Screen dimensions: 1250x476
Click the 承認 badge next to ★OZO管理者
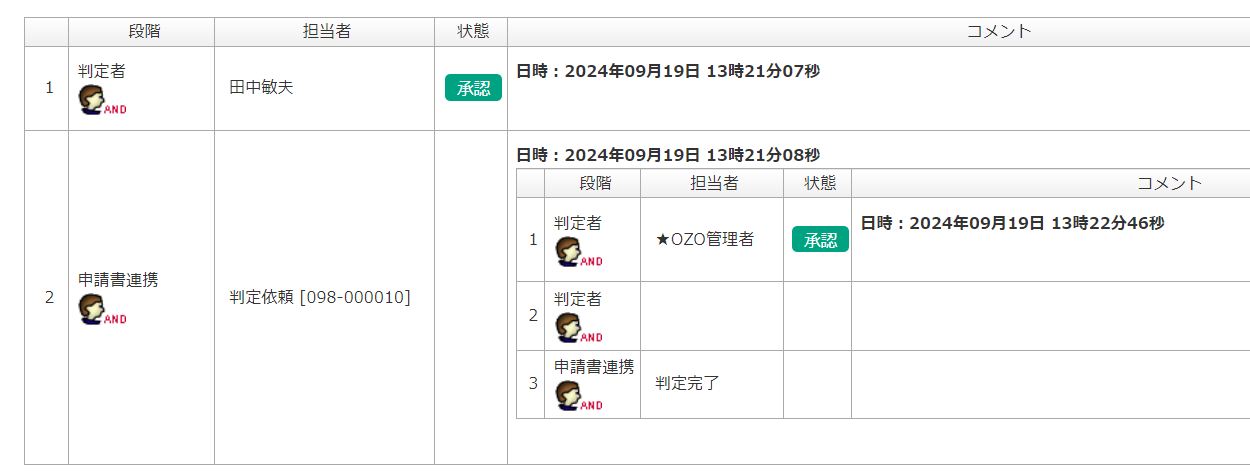(820, 239)
